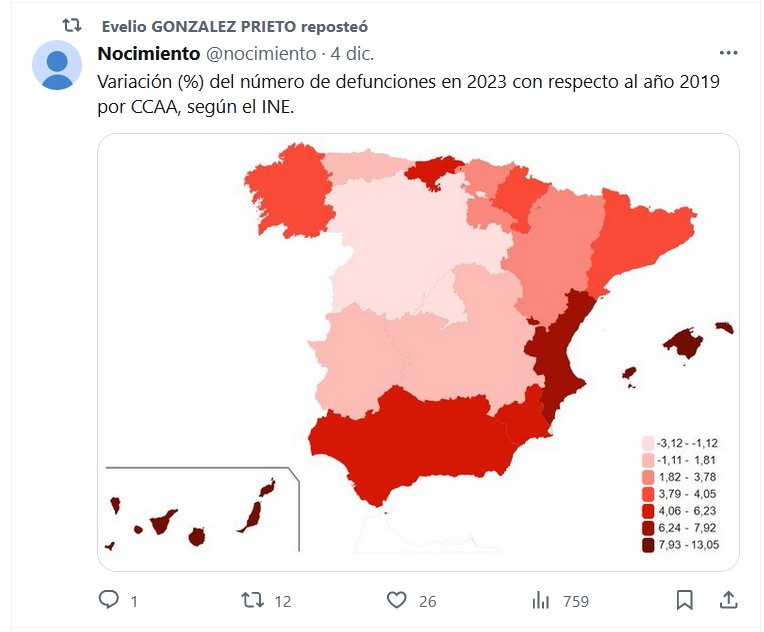Click the @nocimiento handle
Viewport: 764px width, 632px height.
point(260,53)
